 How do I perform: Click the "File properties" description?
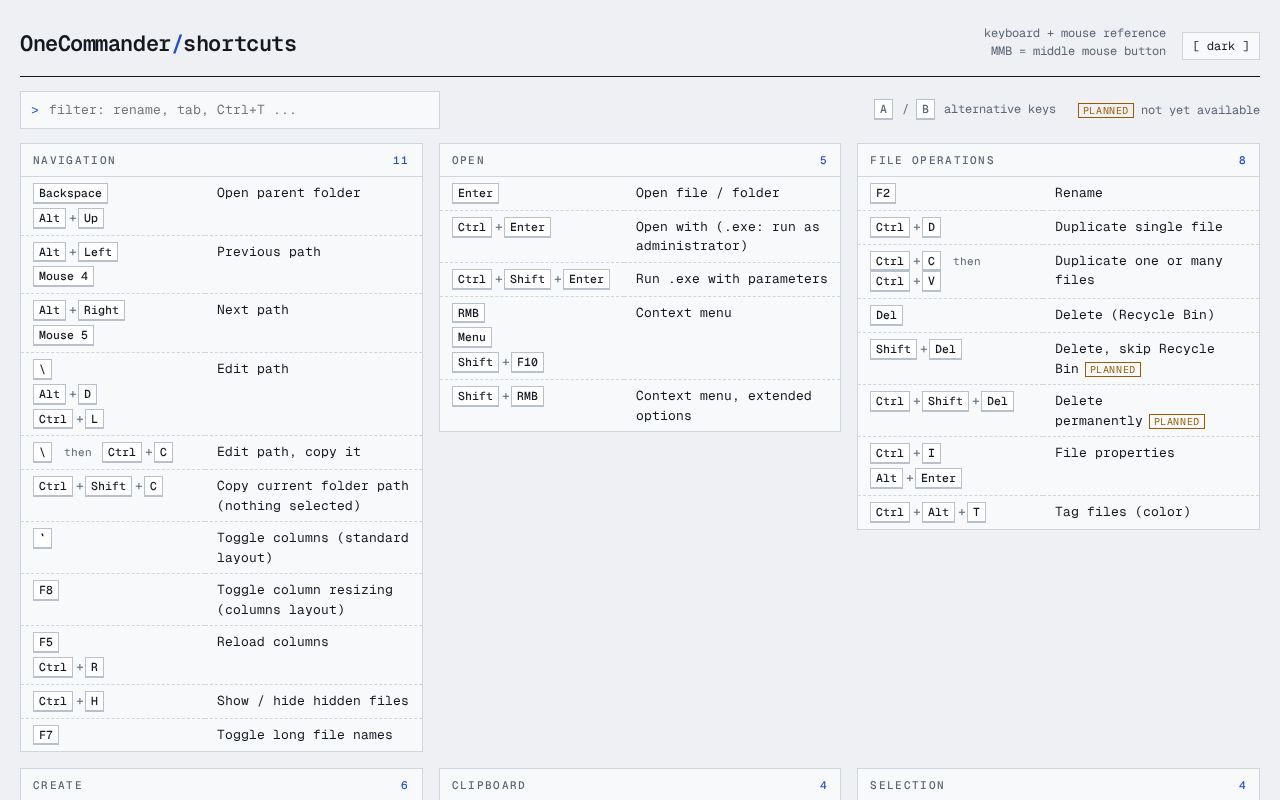tap(1115, 453)
